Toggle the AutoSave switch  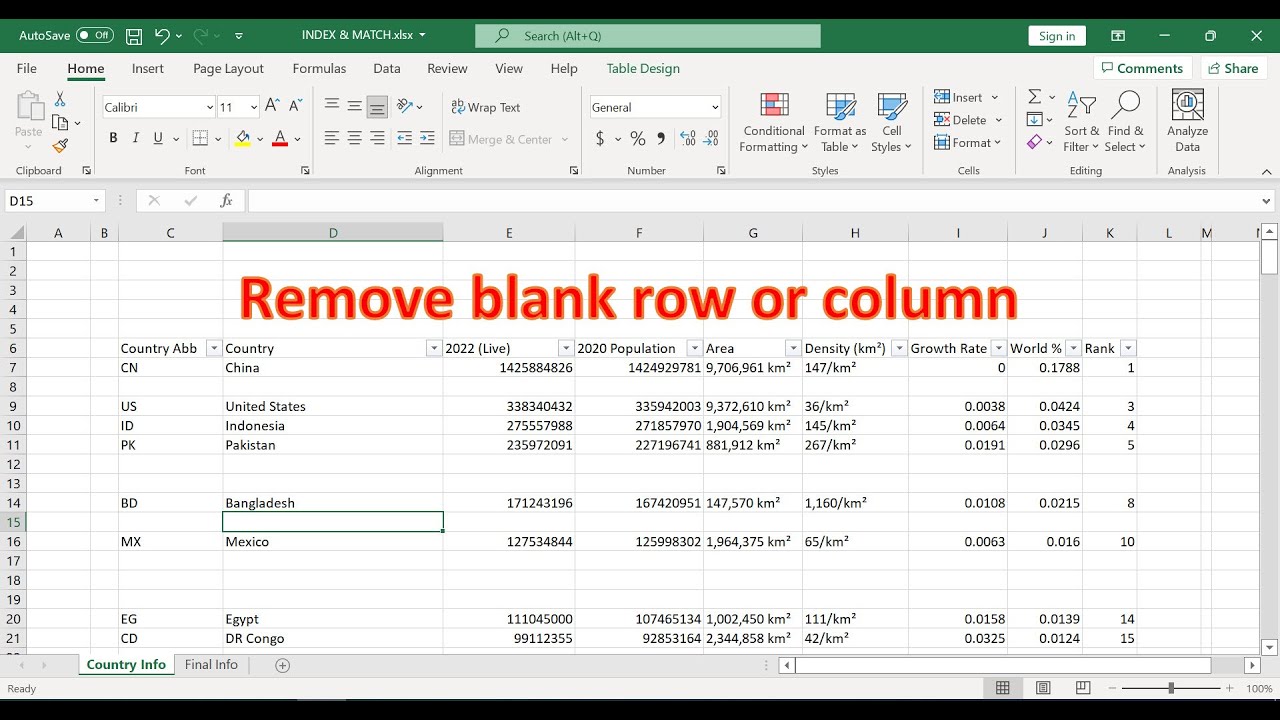(95, 35)
